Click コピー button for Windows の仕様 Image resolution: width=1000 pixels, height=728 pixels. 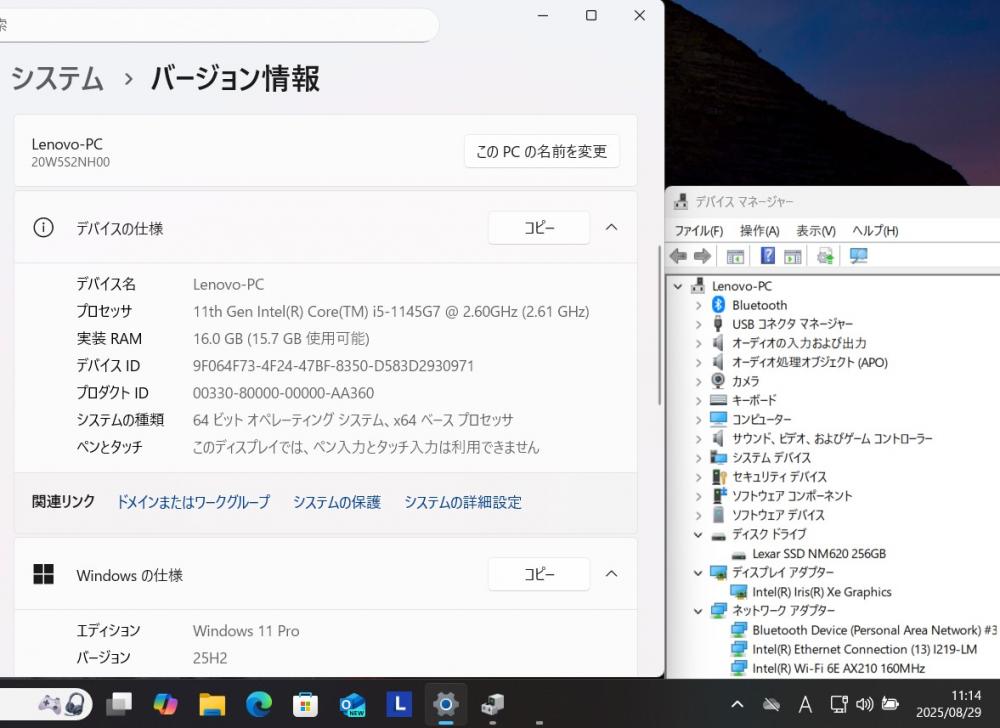point(539,574)
